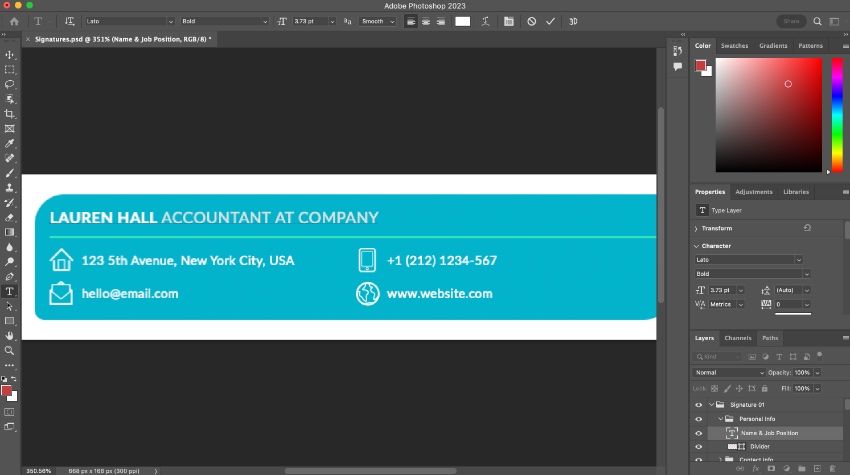The image size is (850, 475).
Task: Select the Crop tool
Action: click(9, 114)
